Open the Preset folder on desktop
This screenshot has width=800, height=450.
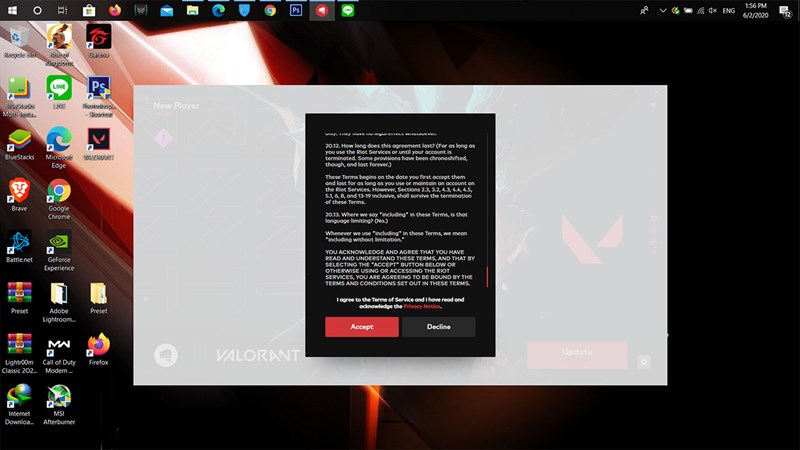pos(98,298)
